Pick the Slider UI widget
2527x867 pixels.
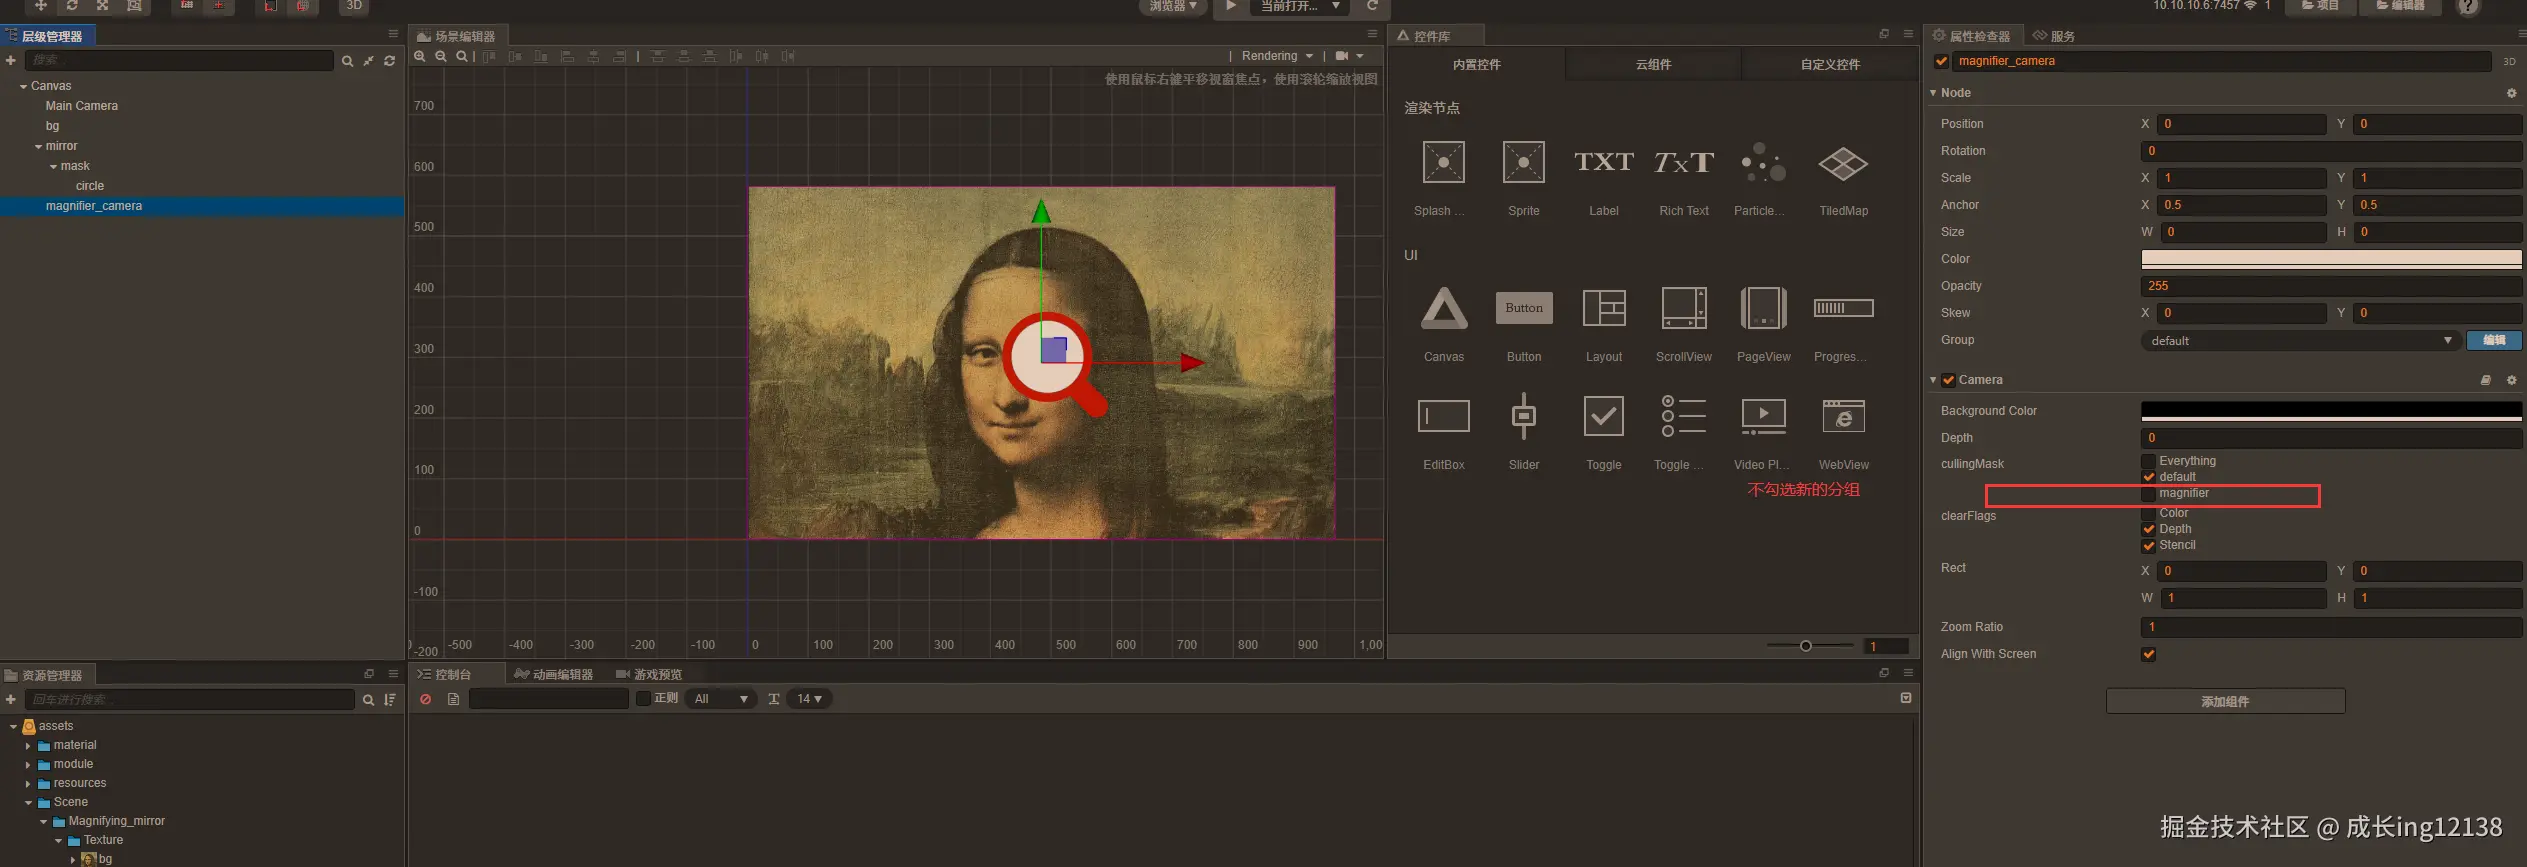pyautogui.click(x=1524, y=416)
